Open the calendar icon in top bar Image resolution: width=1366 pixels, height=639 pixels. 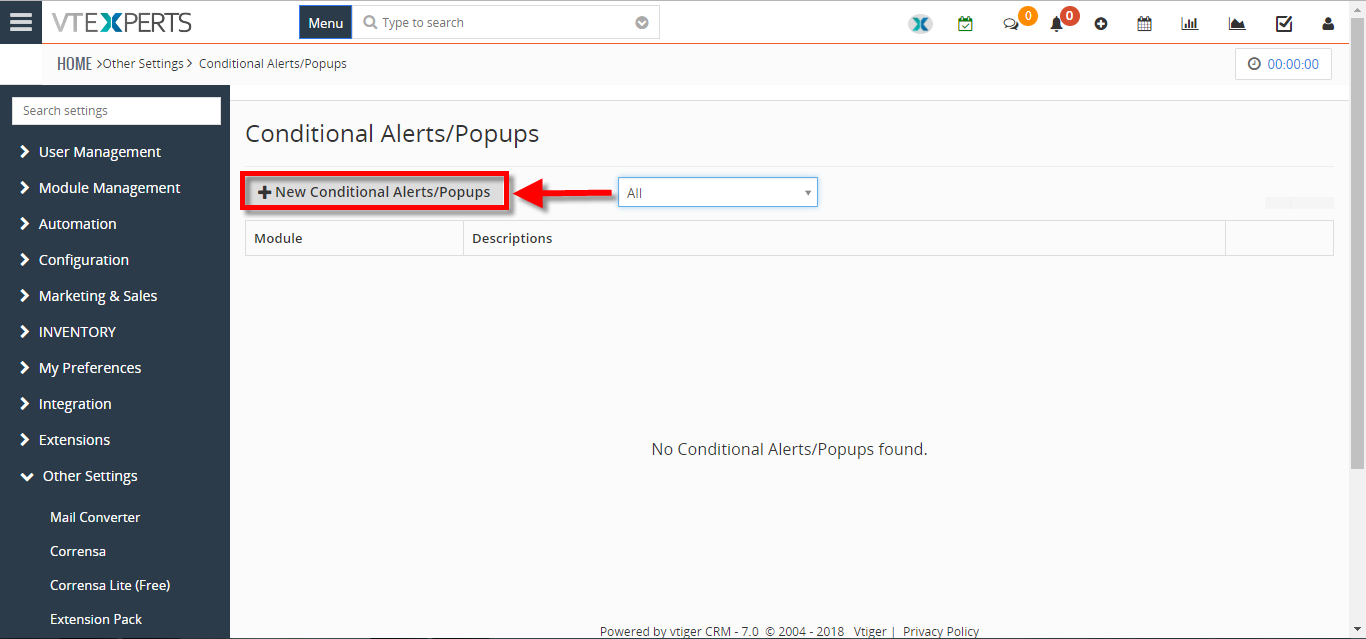[x=1145, y=24]
